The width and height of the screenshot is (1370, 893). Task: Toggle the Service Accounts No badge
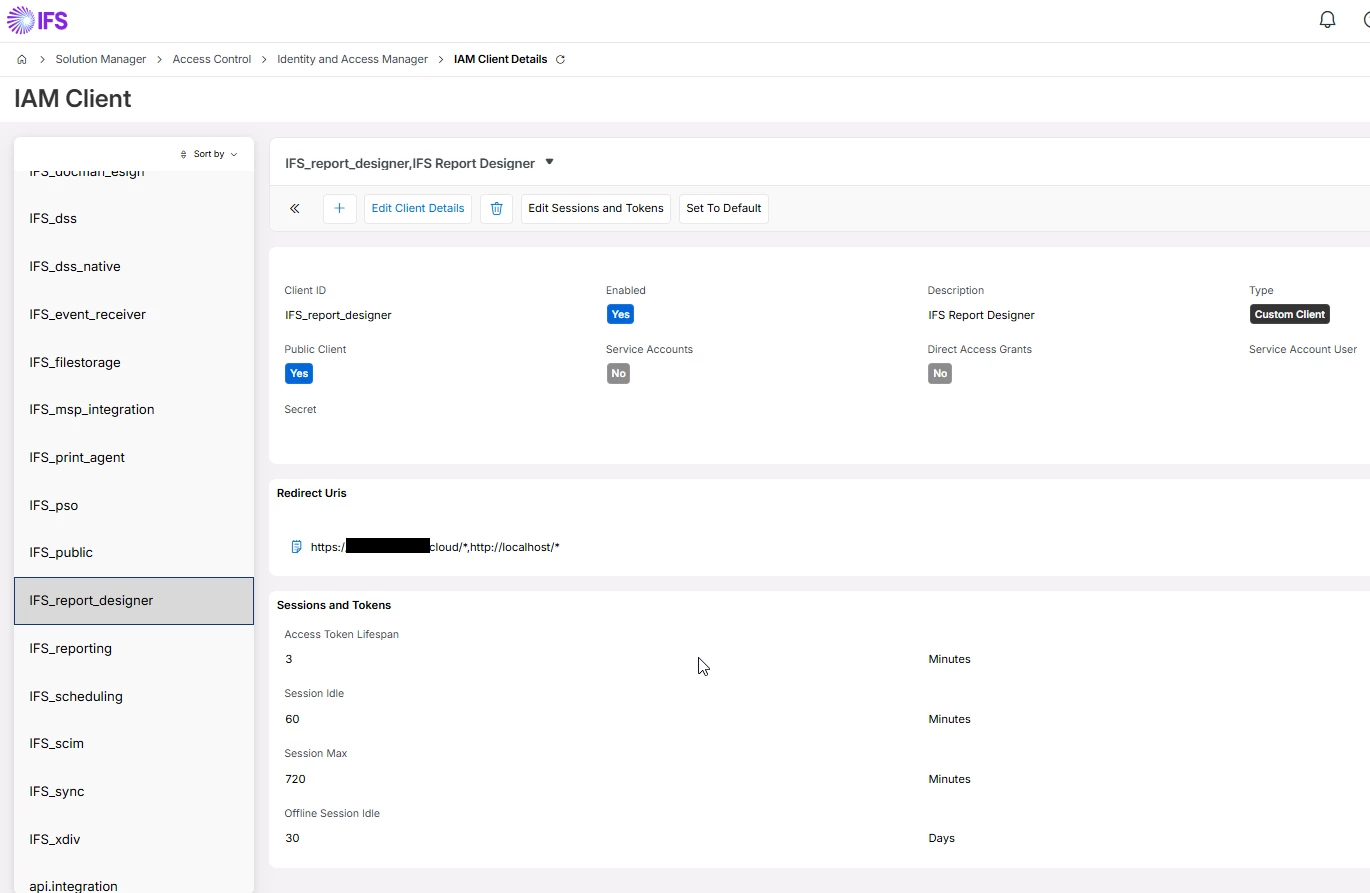pos(618,373)
